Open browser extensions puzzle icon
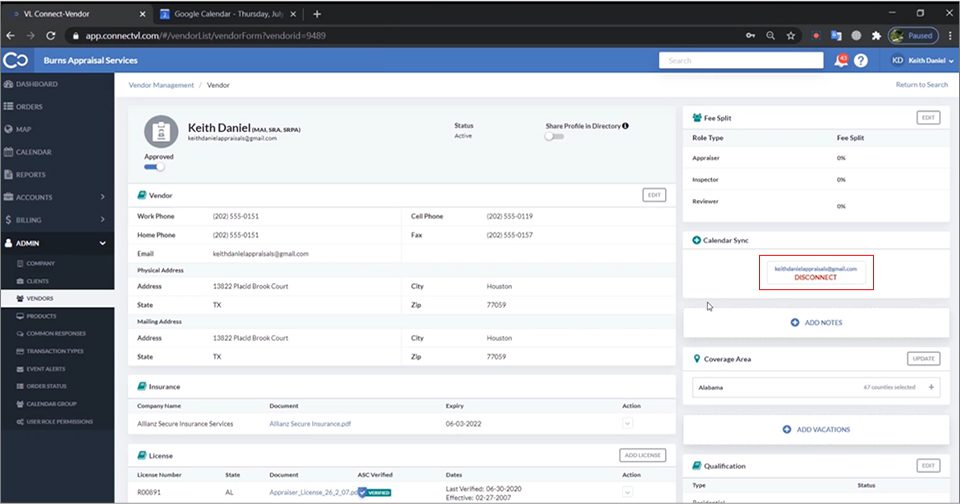The image size is (960, 504). point(876,36)
